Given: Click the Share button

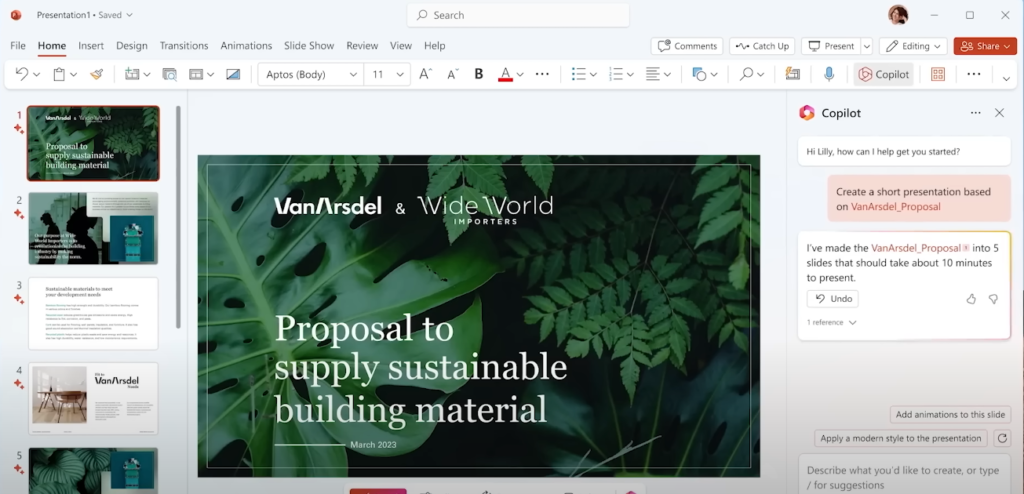Looking at the screenshot, I should [985, 46].
